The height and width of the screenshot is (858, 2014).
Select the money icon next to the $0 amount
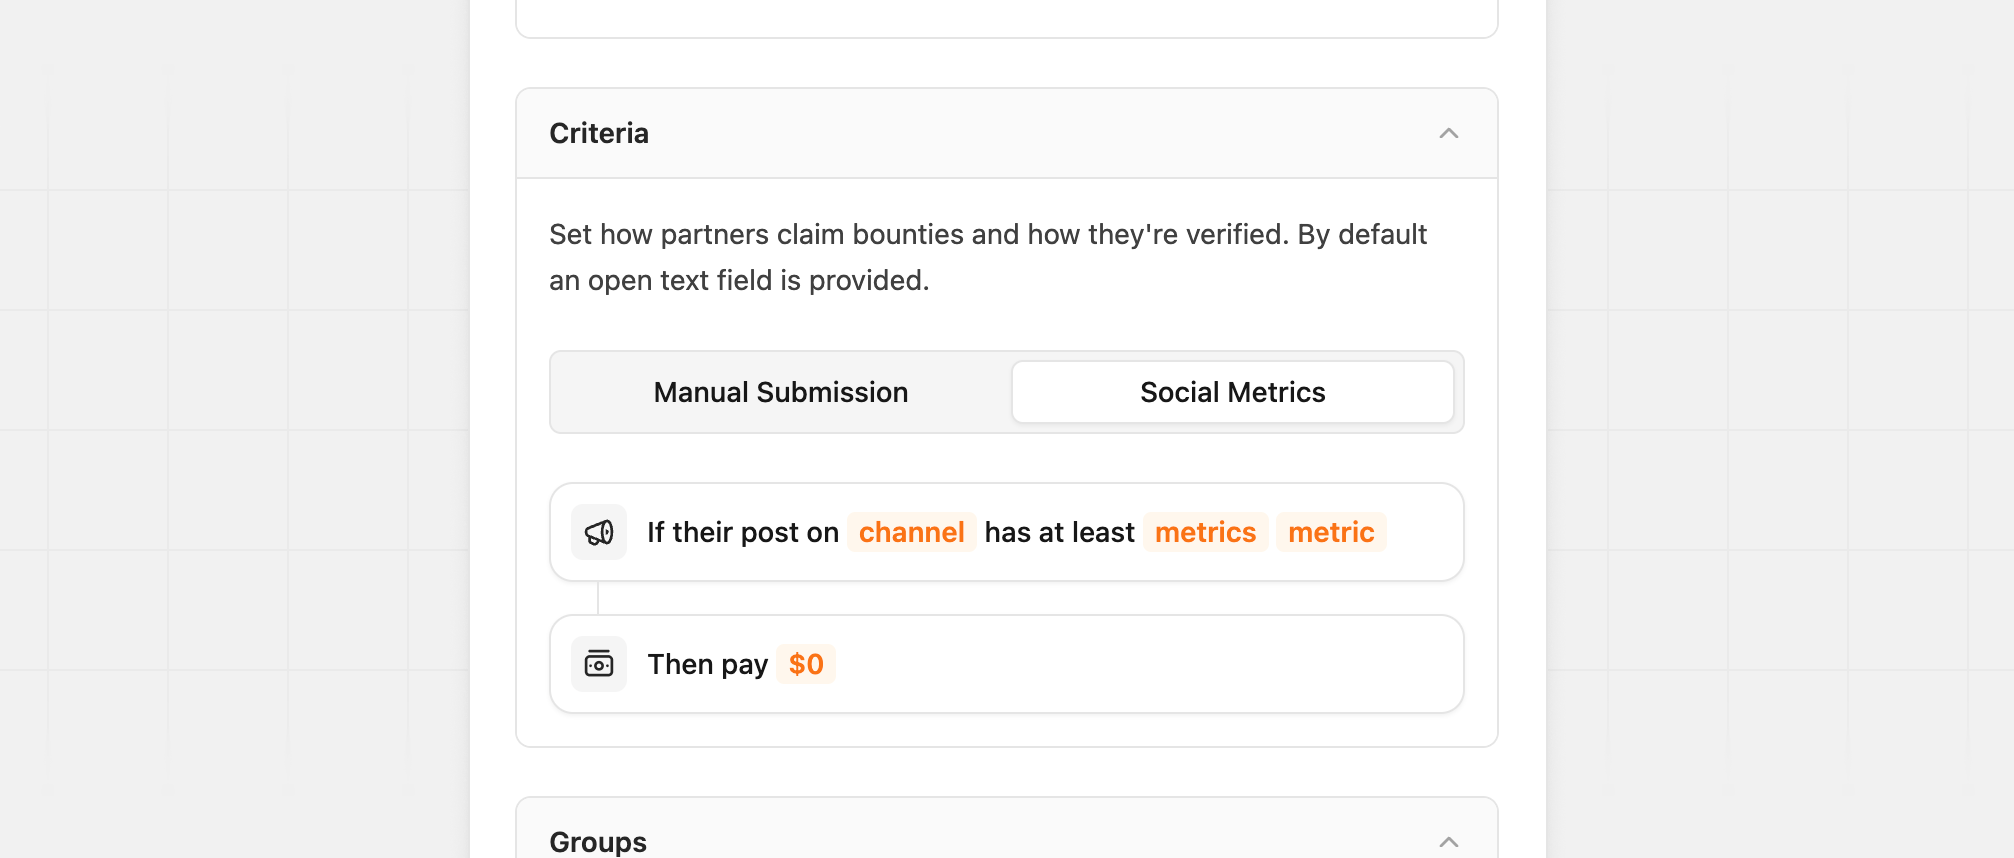pos(598,663)
